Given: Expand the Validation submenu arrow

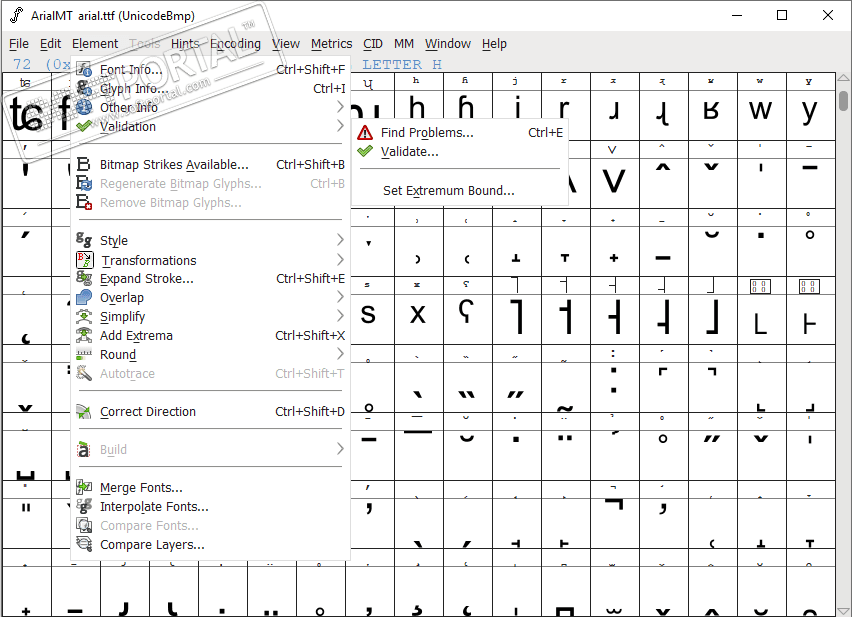Looking at the screenshot, I should coord(340,126).
